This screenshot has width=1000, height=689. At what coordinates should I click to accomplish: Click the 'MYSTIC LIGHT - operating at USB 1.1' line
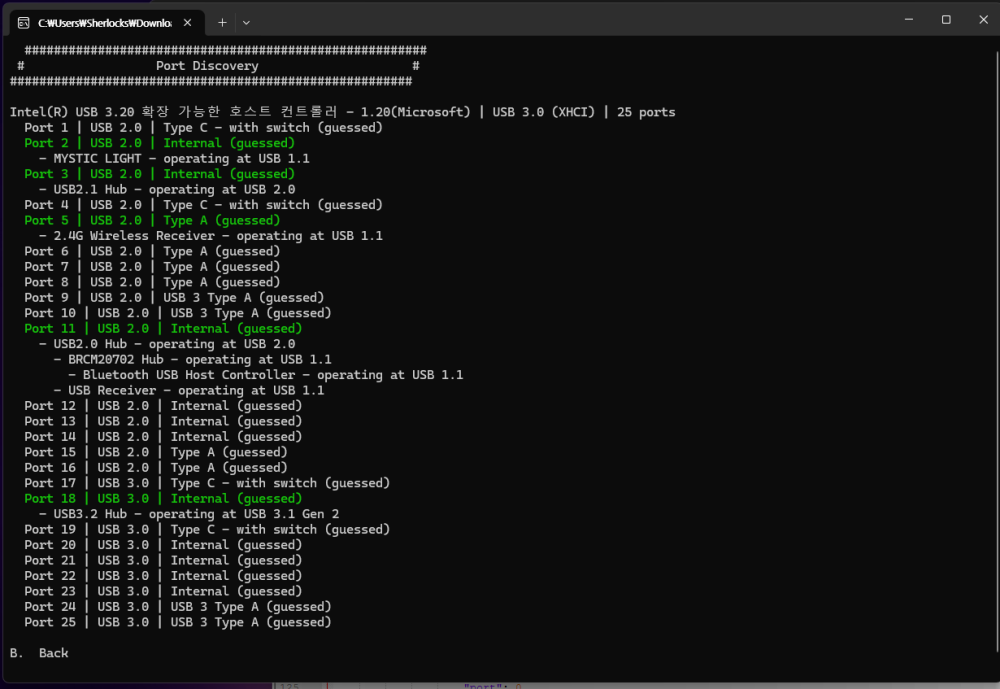[174, 158]
